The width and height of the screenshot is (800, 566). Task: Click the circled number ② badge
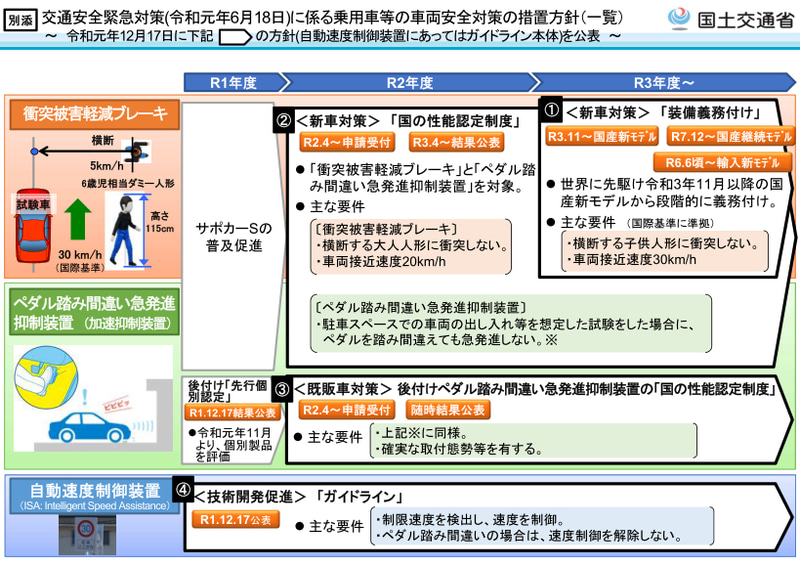[x=284, y=120]
